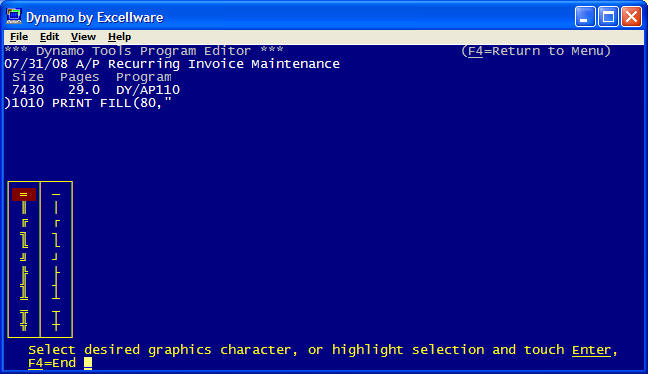Click the F4=Return to Menu hint
This screenshot has height=374, width=648.
[x=536, y=51]
